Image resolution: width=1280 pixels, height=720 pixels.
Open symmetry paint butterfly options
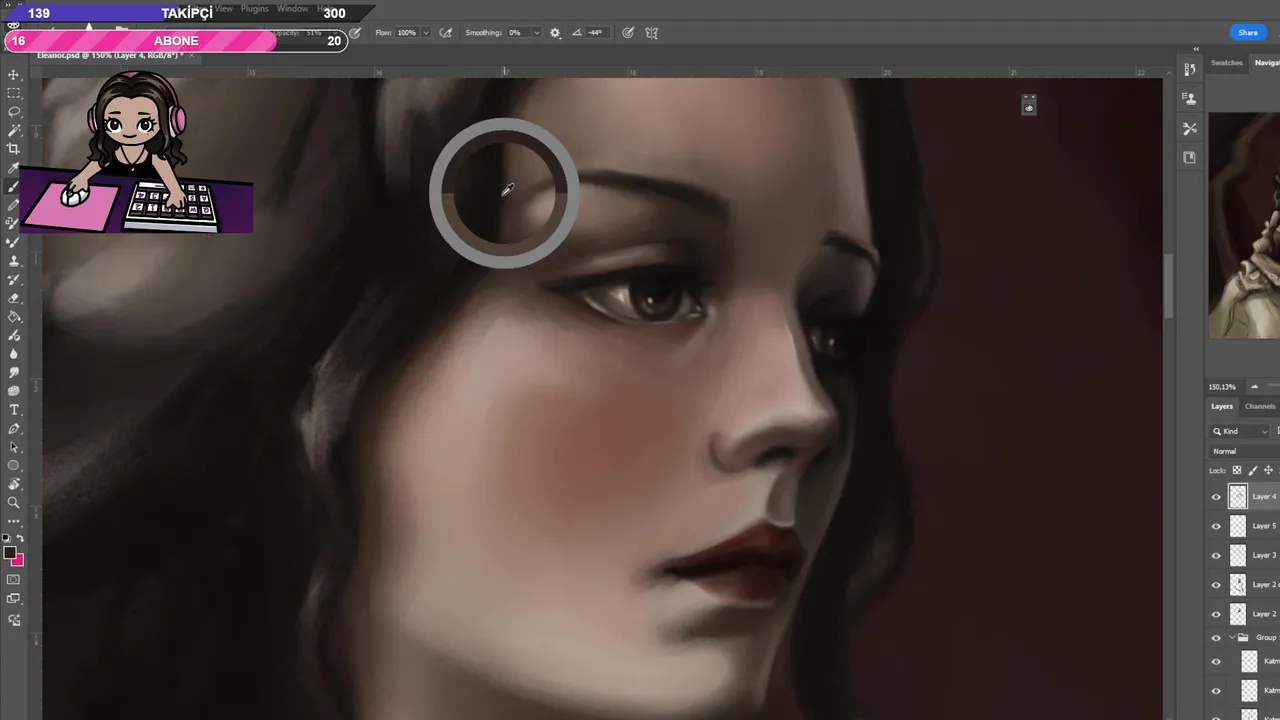pyautogui.click(x=652, y=33)
